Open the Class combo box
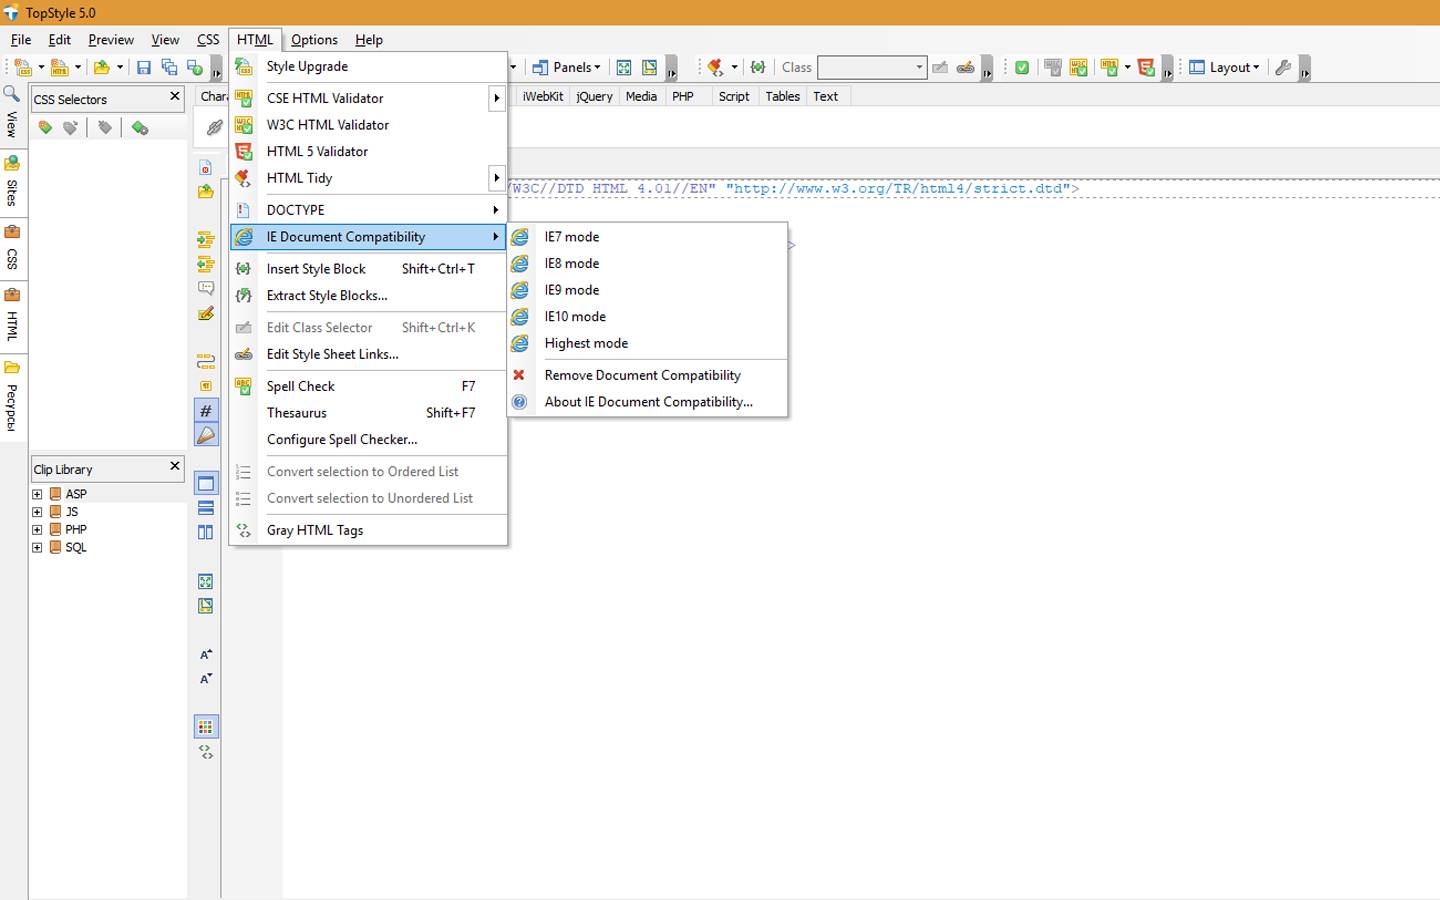The image size is (1440, 900). click(x=872, y=68)
